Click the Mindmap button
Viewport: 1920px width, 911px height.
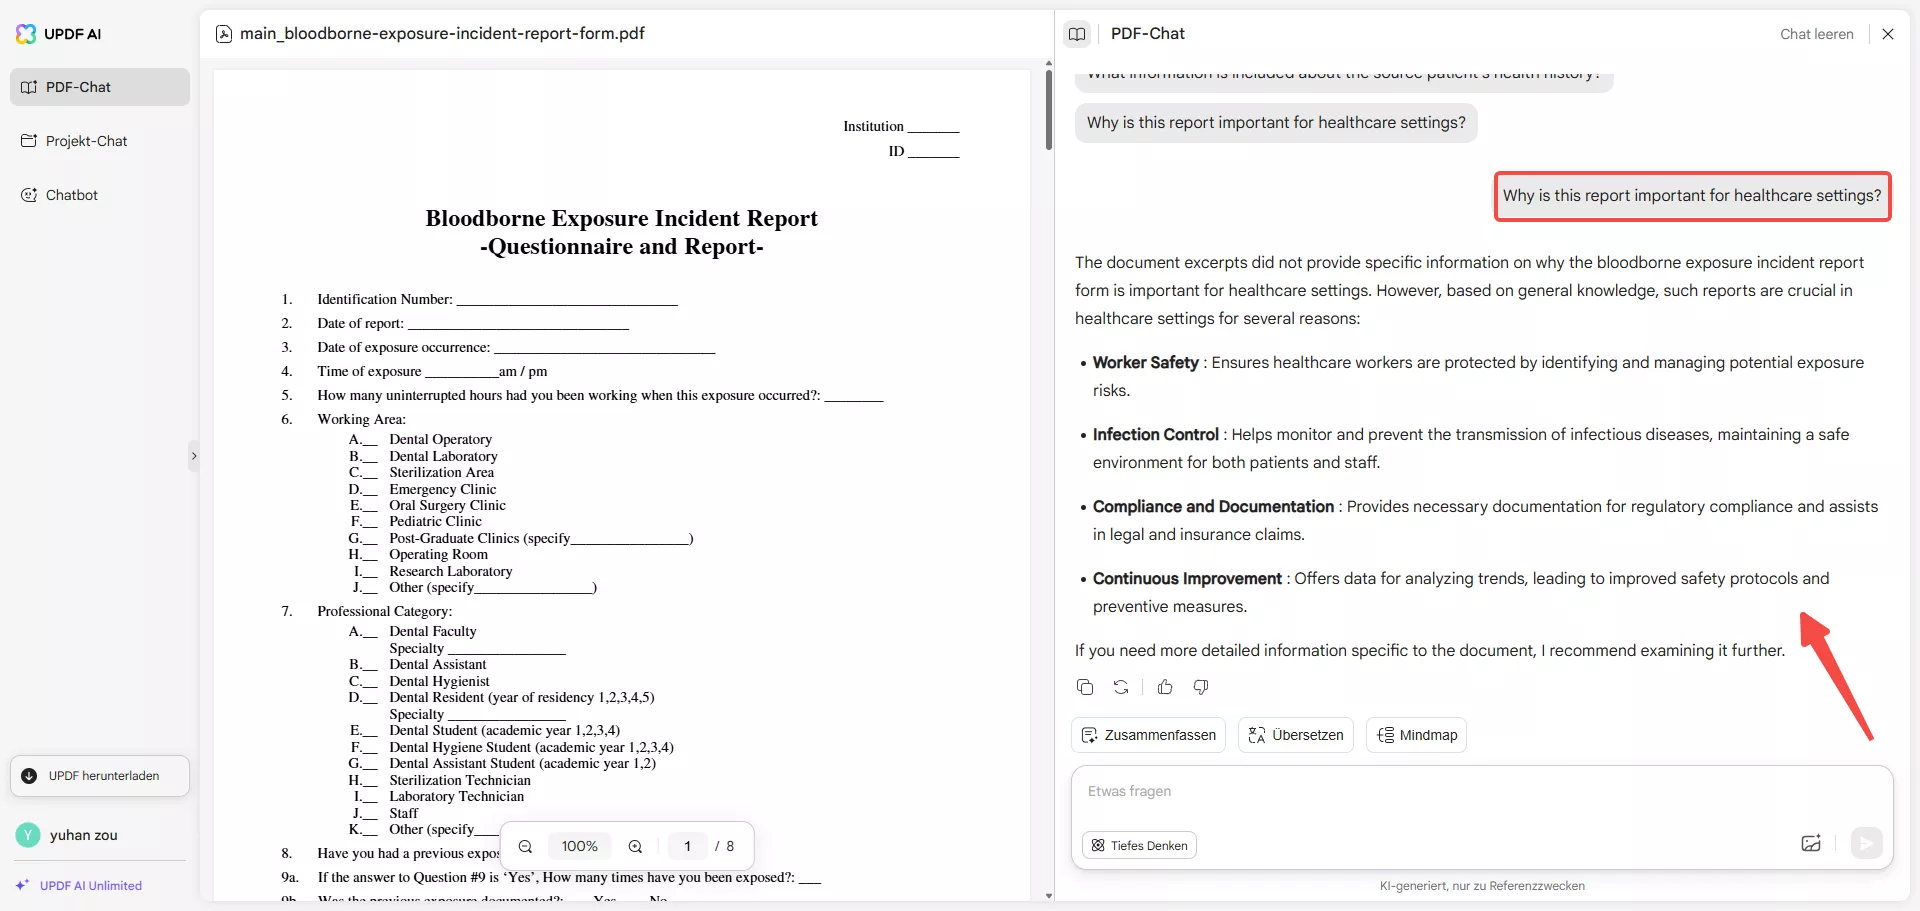[x=1416, y=735]
